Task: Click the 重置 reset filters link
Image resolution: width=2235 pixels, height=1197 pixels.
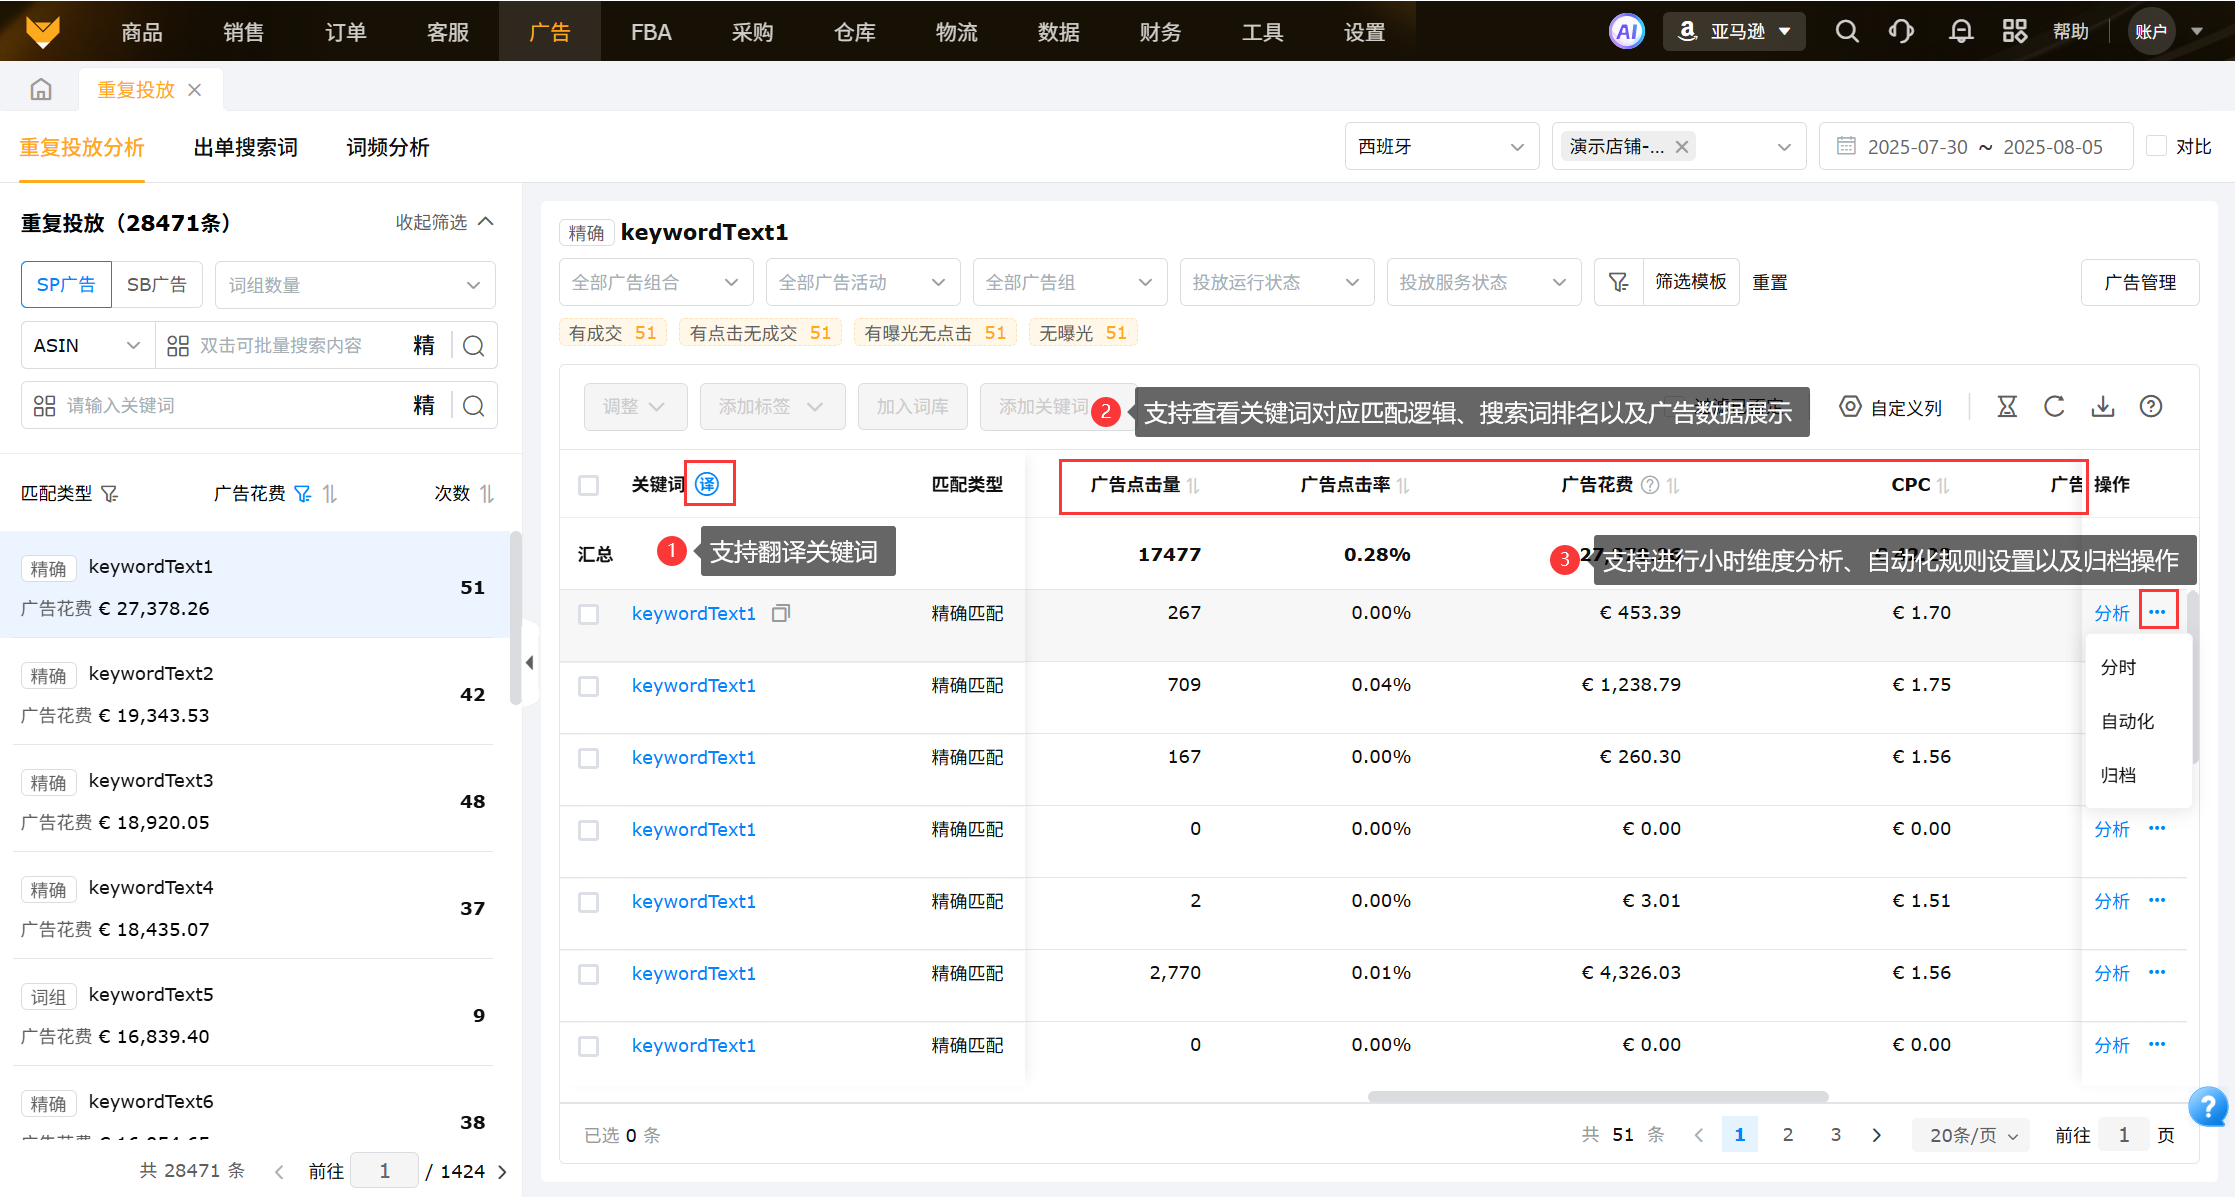Action: point(1769,282)
